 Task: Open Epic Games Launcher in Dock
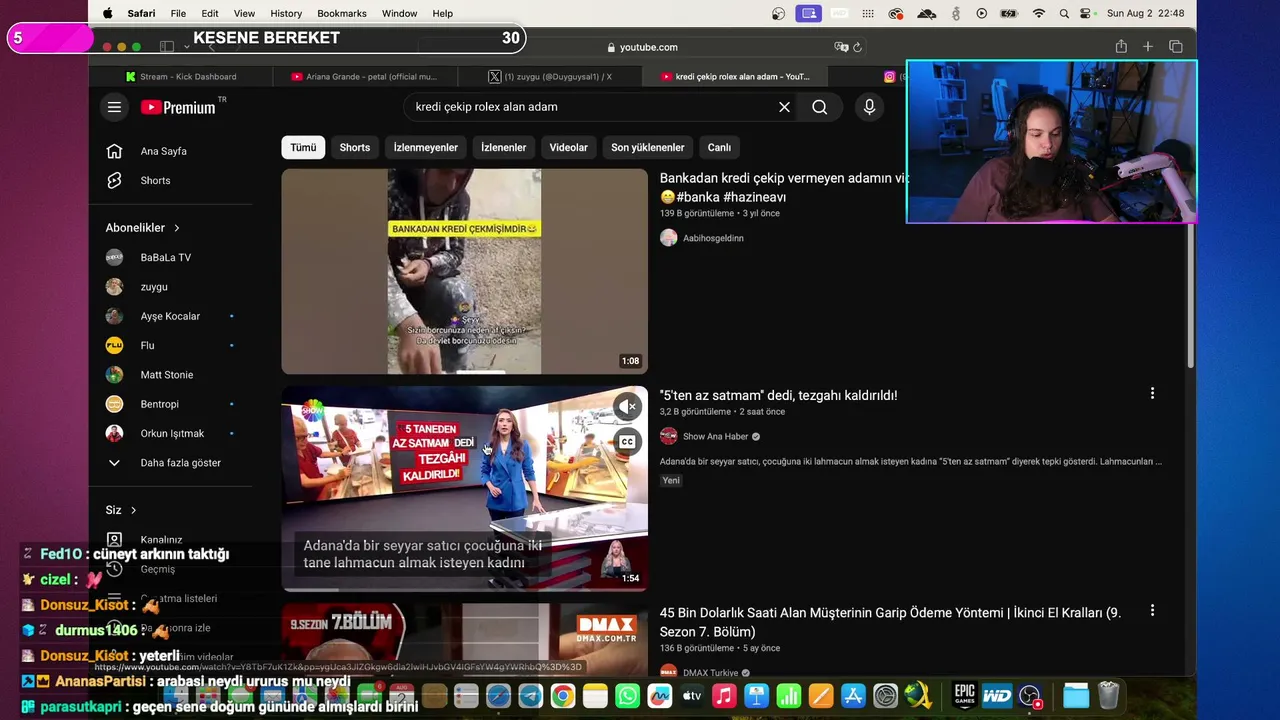[964, 695]
